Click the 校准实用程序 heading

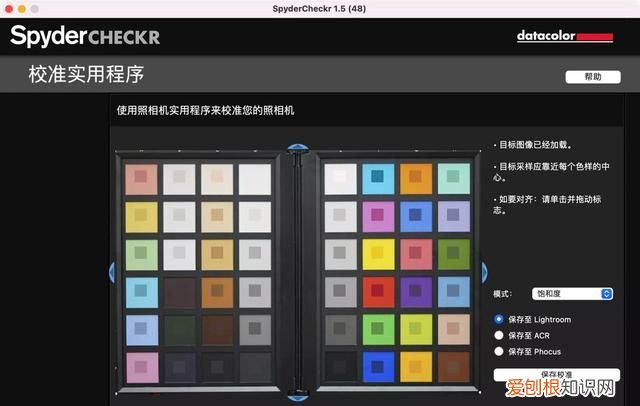86,75
